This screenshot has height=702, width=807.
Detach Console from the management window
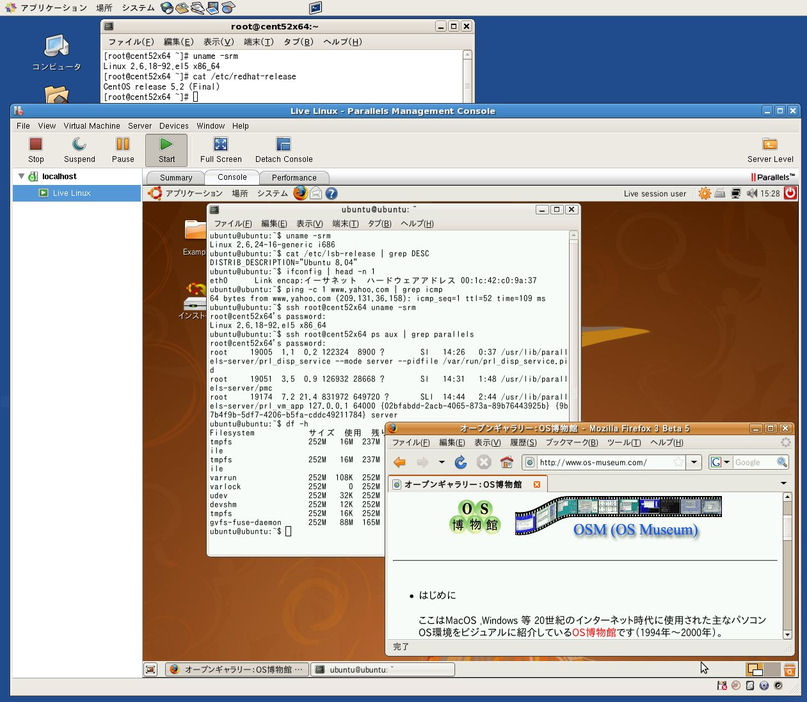tap(284, 150)
